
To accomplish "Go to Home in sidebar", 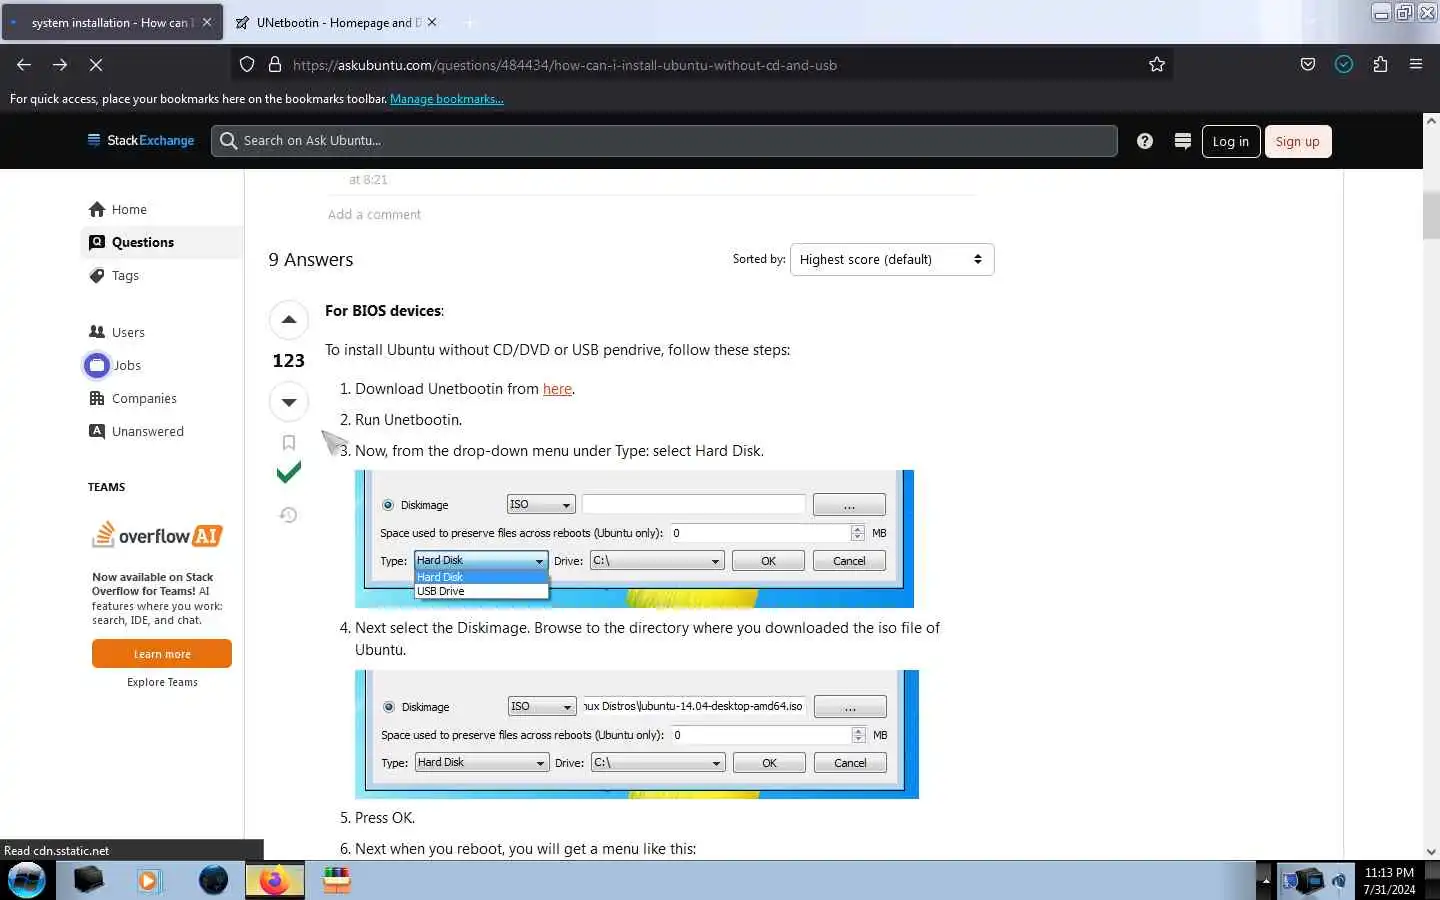I will point(129,209).
